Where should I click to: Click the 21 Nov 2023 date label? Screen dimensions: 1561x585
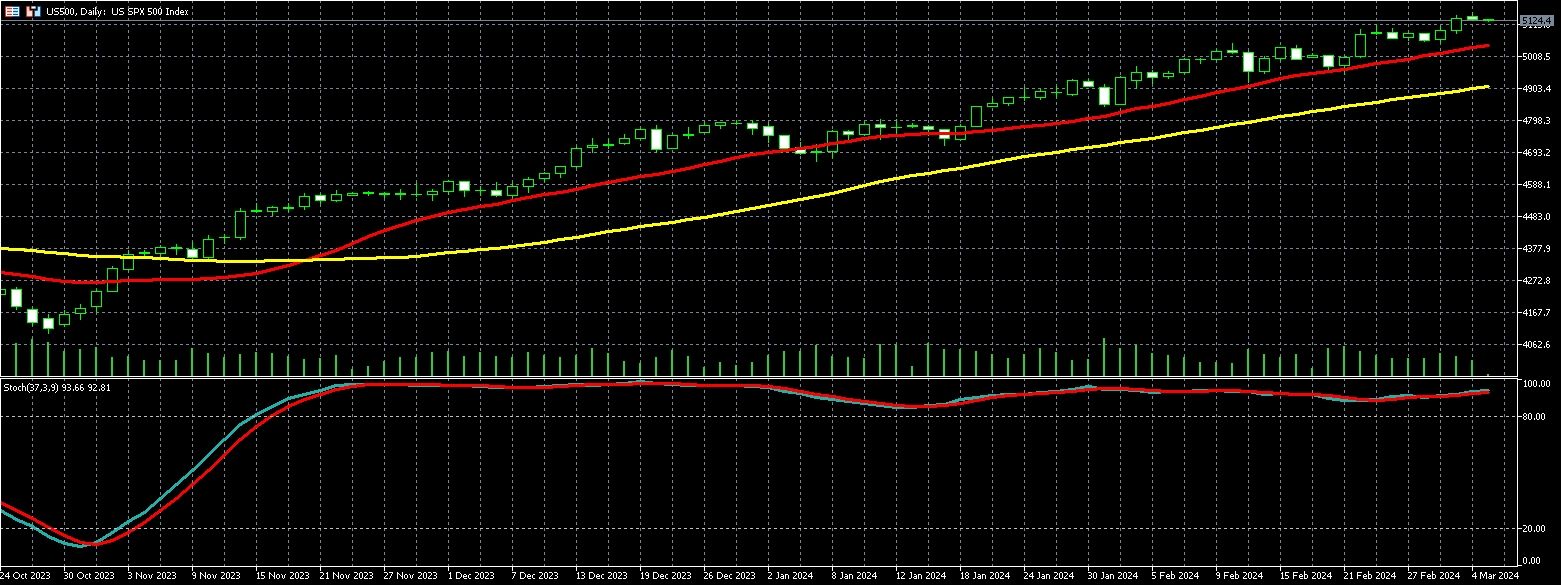tap(347, 576)
